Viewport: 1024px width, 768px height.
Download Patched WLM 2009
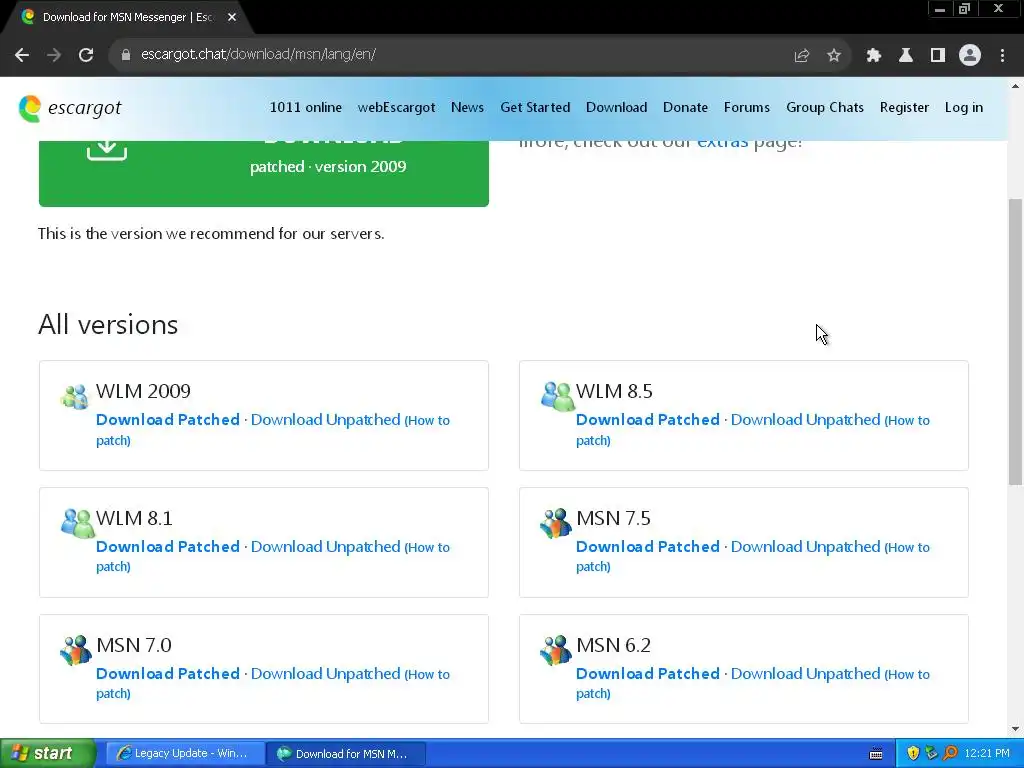point(168,420)
